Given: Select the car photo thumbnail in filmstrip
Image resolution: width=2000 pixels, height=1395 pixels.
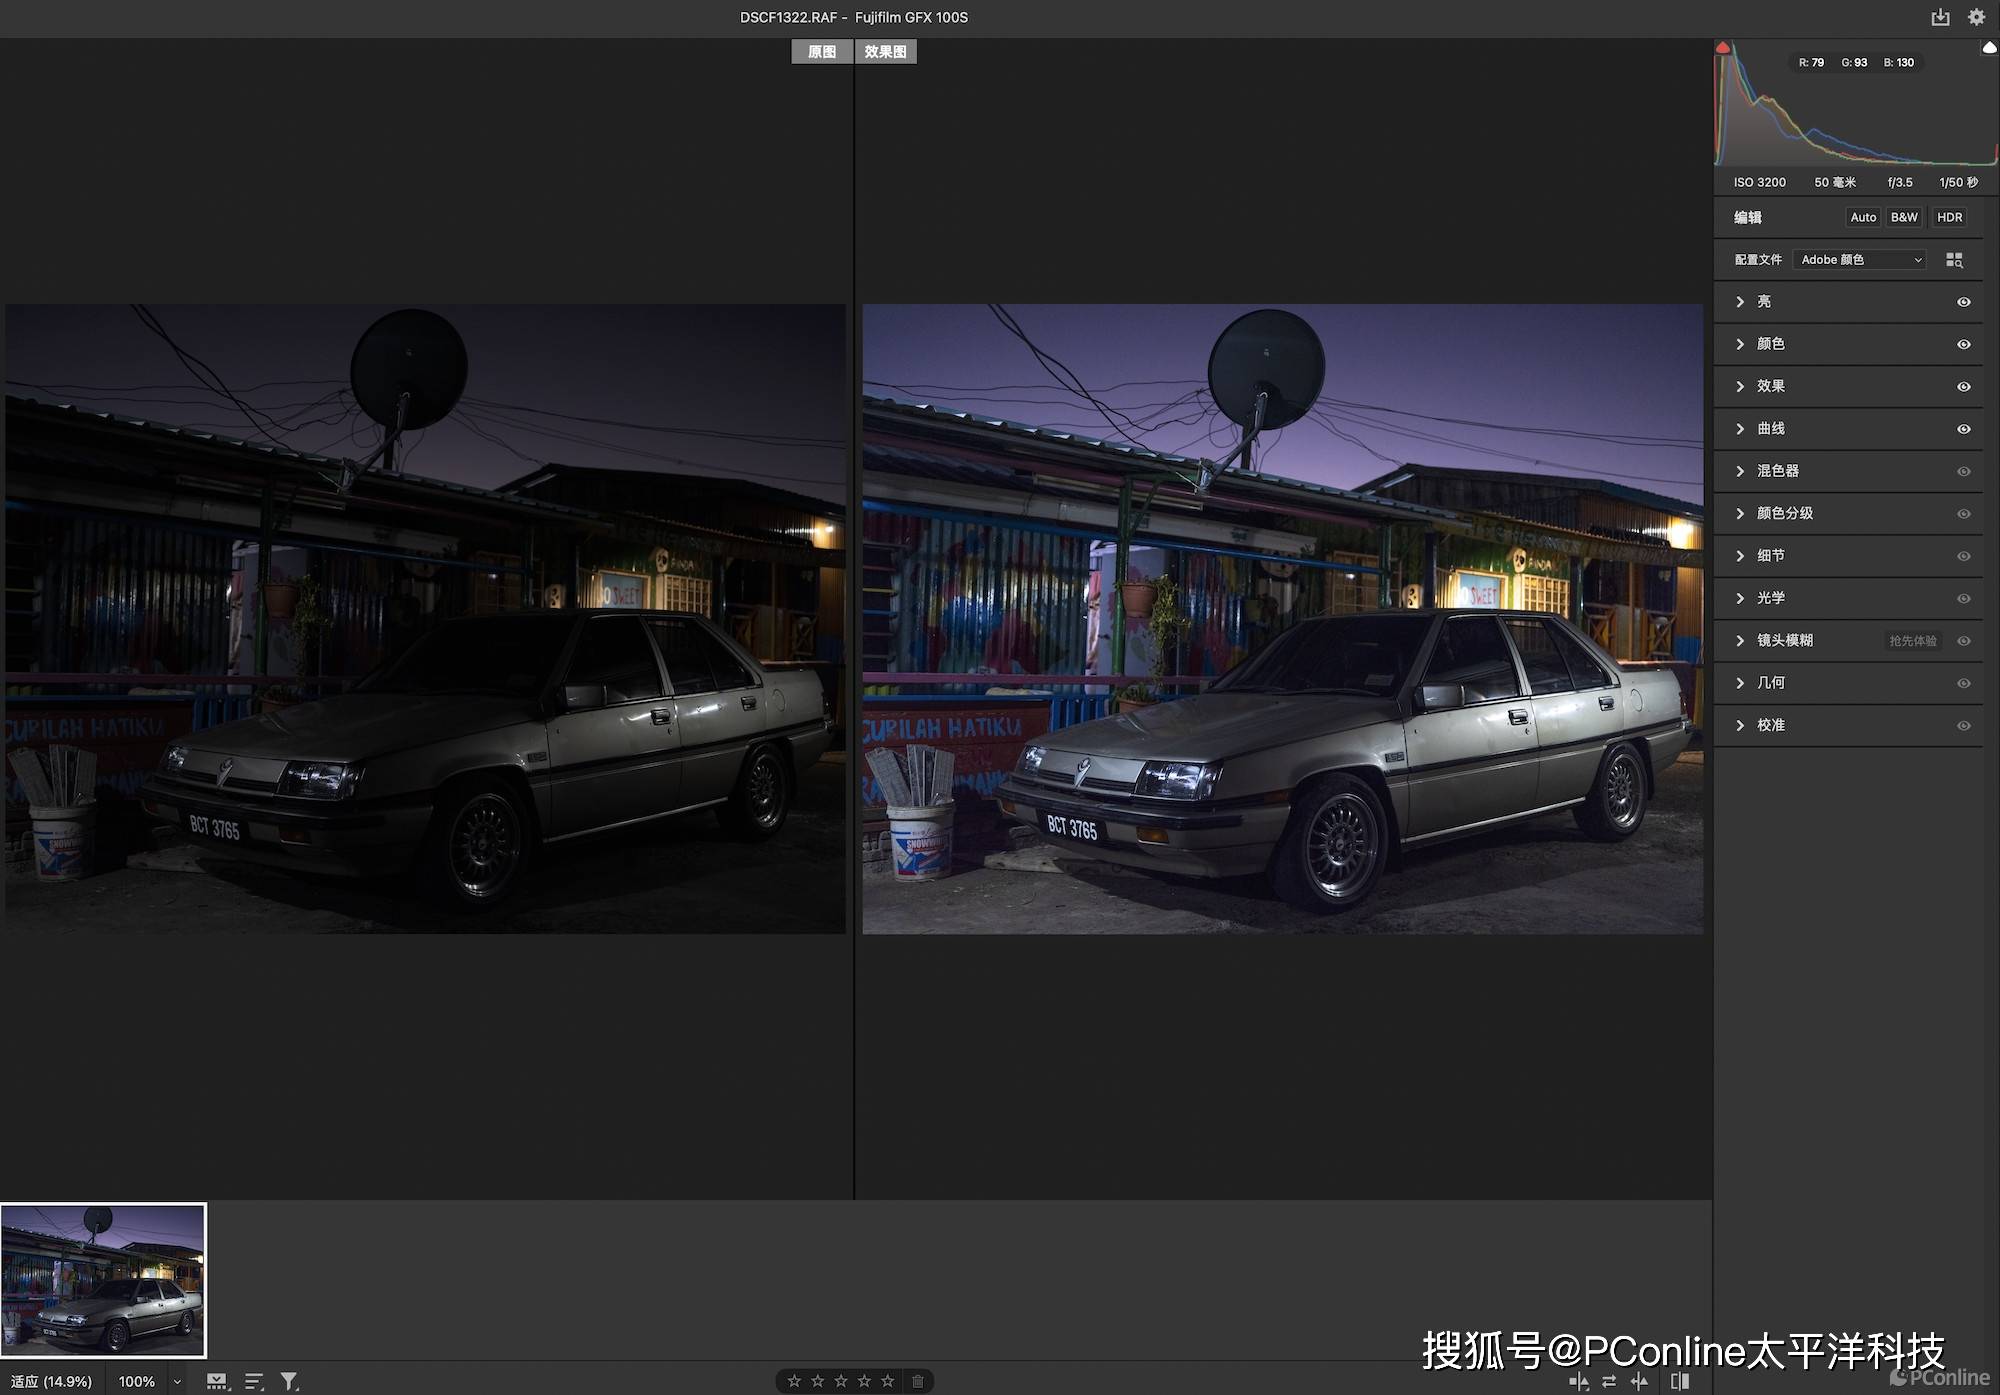Looking at the screenshot, I should click(104, 1280).
